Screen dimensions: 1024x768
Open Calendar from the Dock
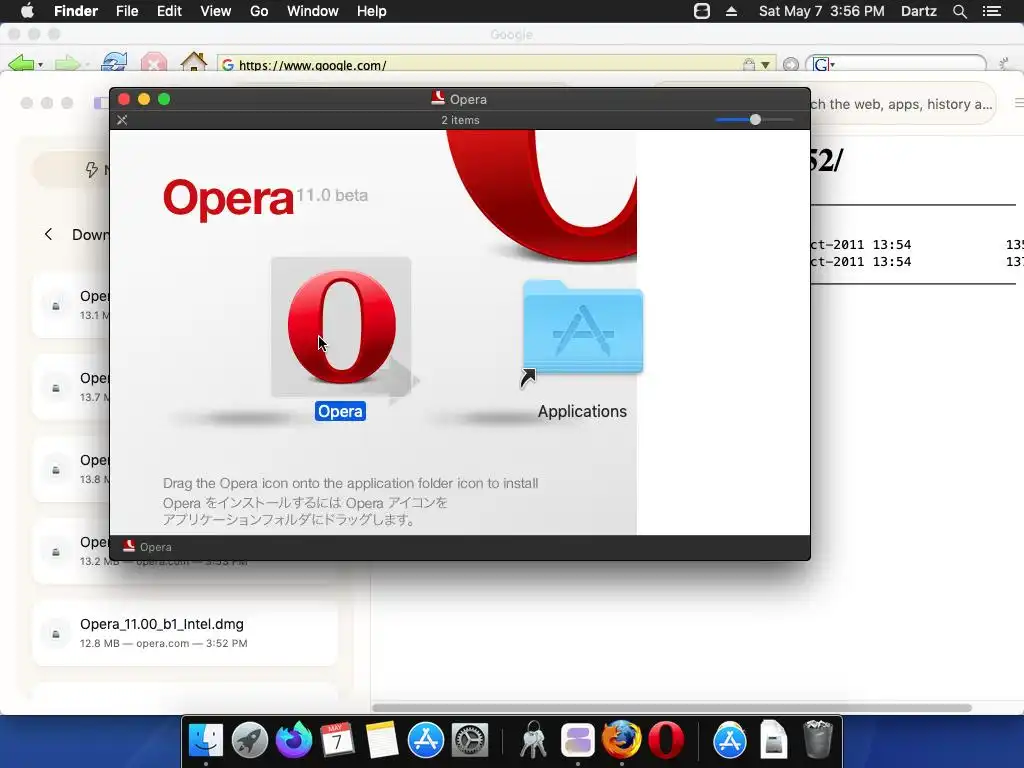pyautogui.click(x=337, y=741)
